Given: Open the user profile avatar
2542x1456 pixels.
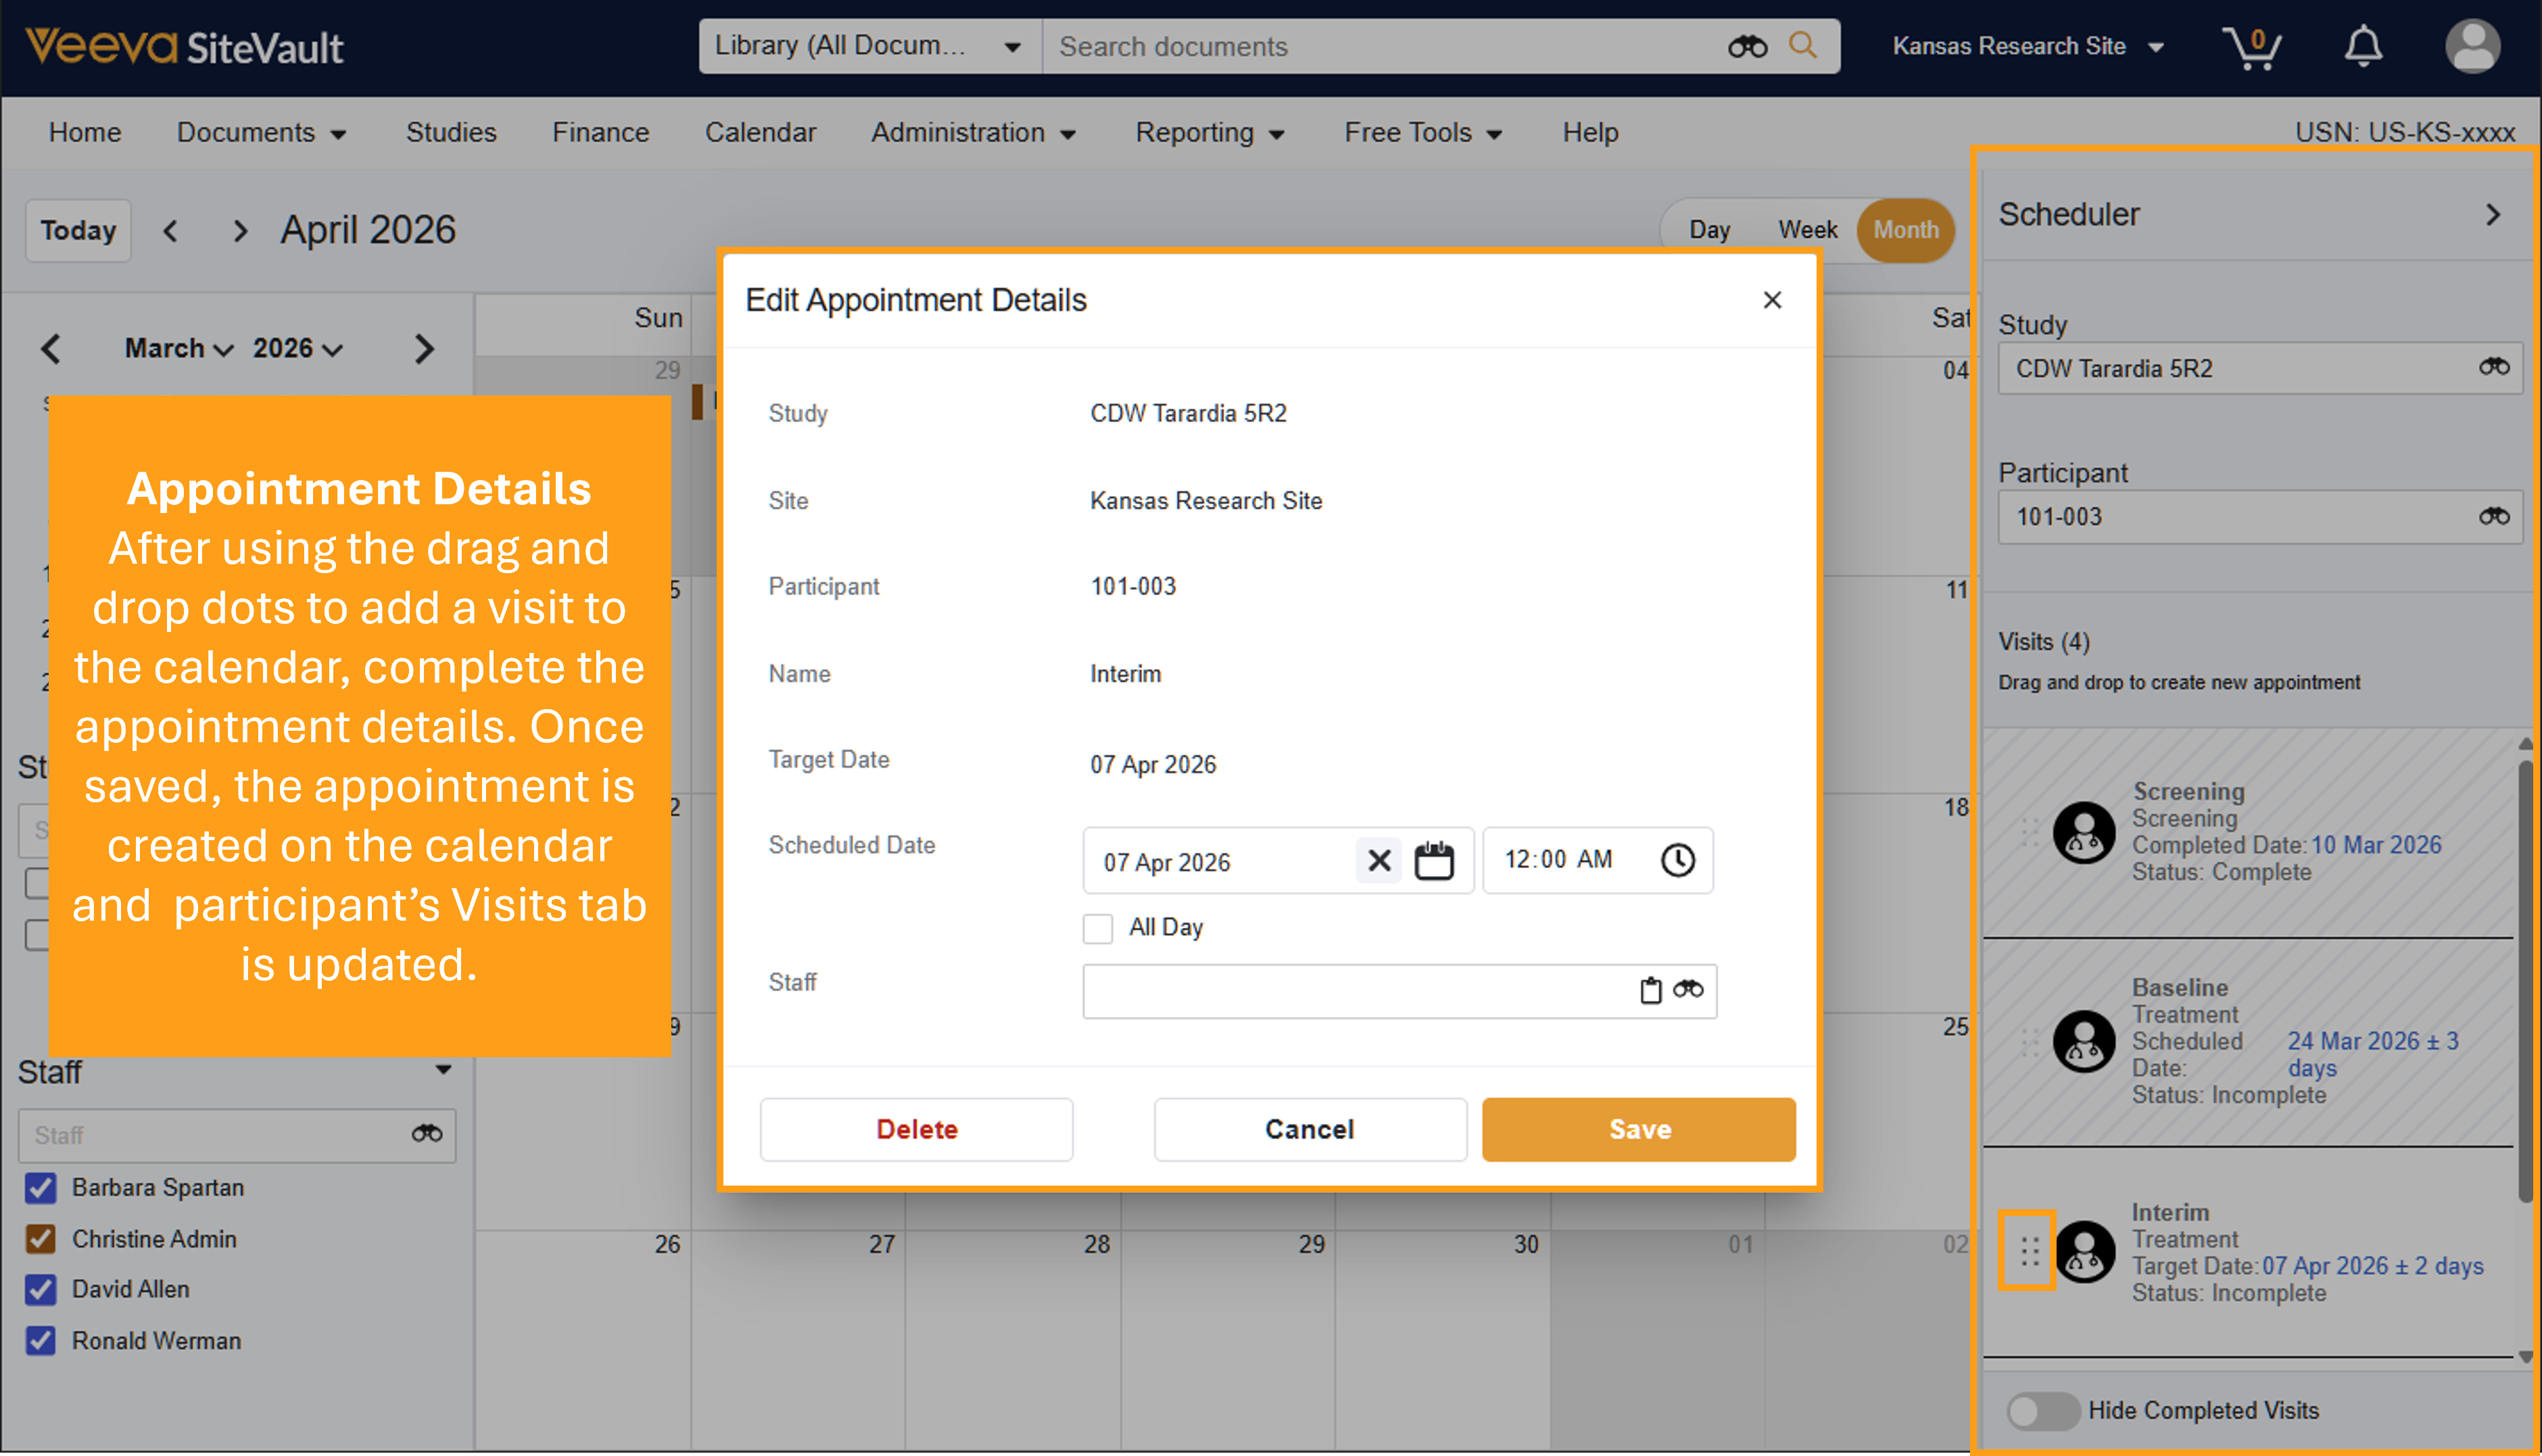Looking at the screenshot, I should click(2472, 46).
